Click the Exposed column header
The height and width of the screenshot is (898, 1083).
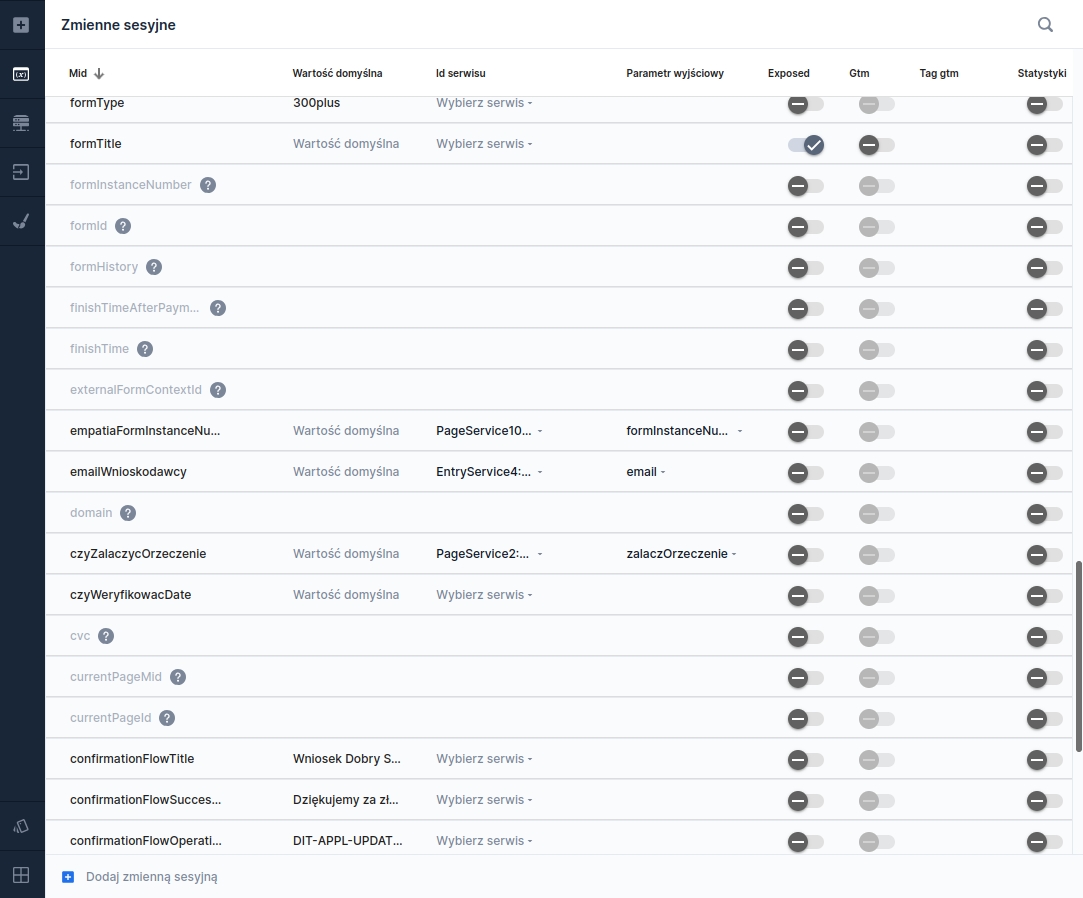(788, 73)
